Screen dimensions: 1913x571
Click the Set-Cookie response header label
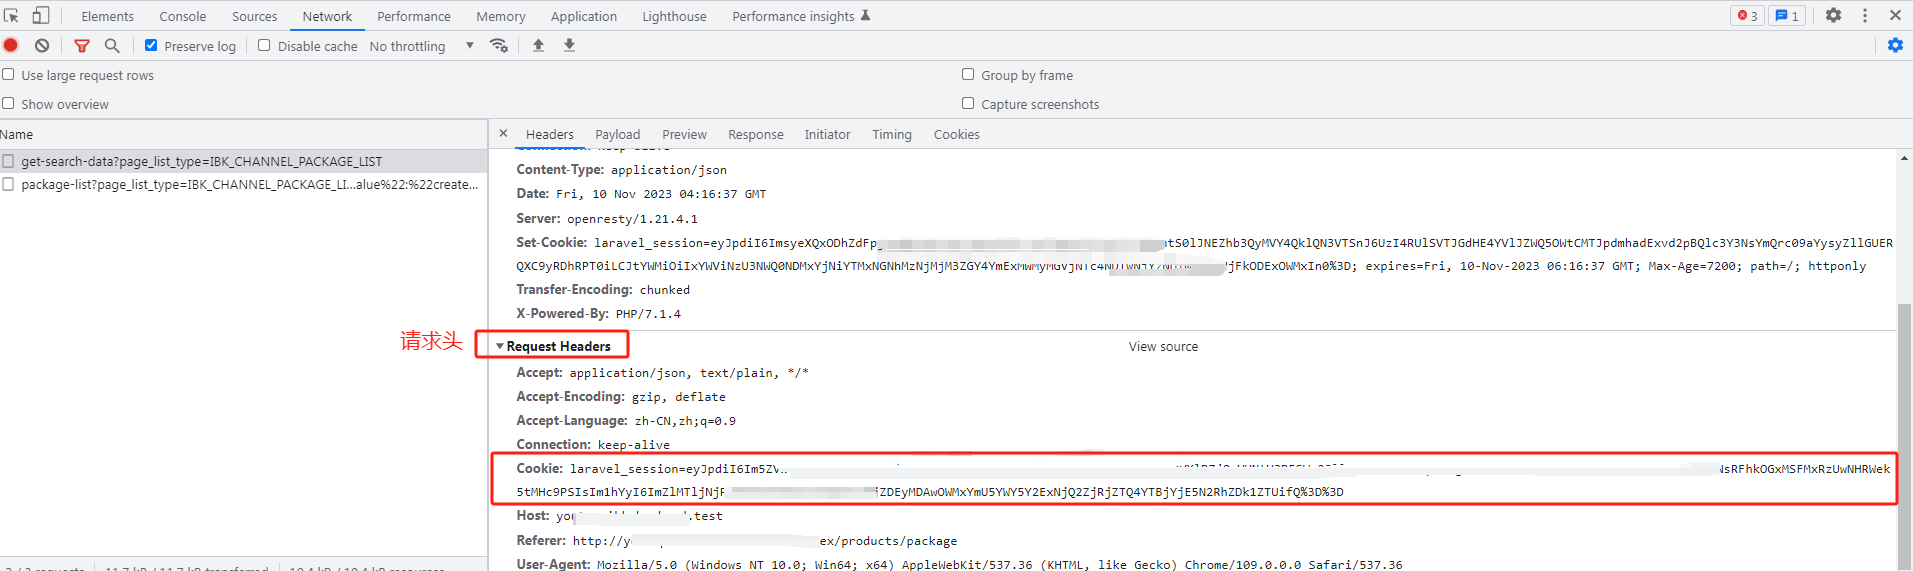[x=552, y=242]
